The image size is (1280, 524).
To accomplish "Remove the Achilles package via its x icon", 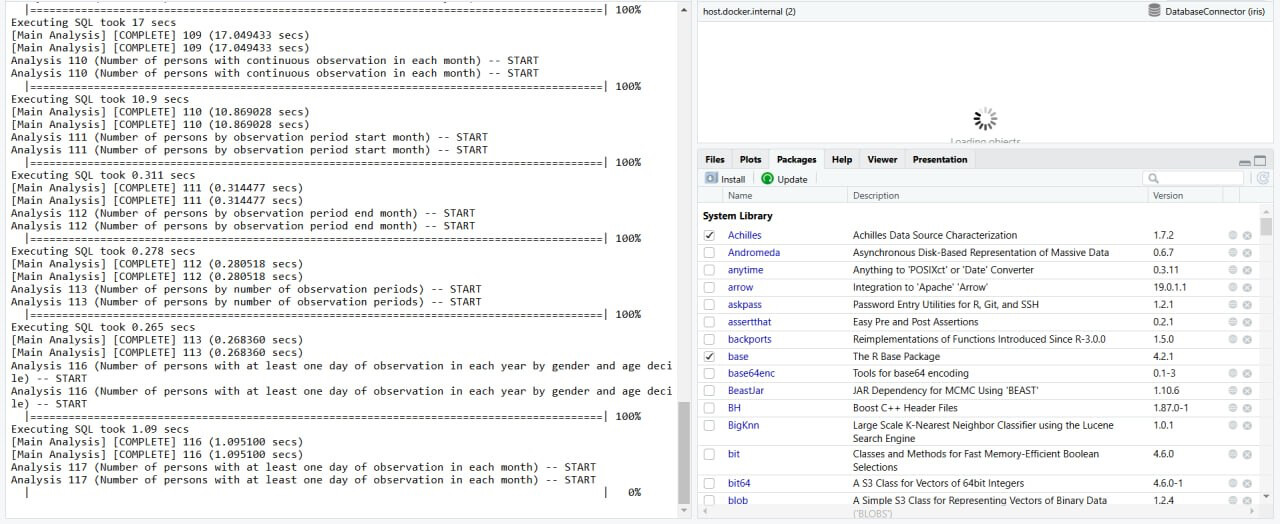I will point(1247,235).
